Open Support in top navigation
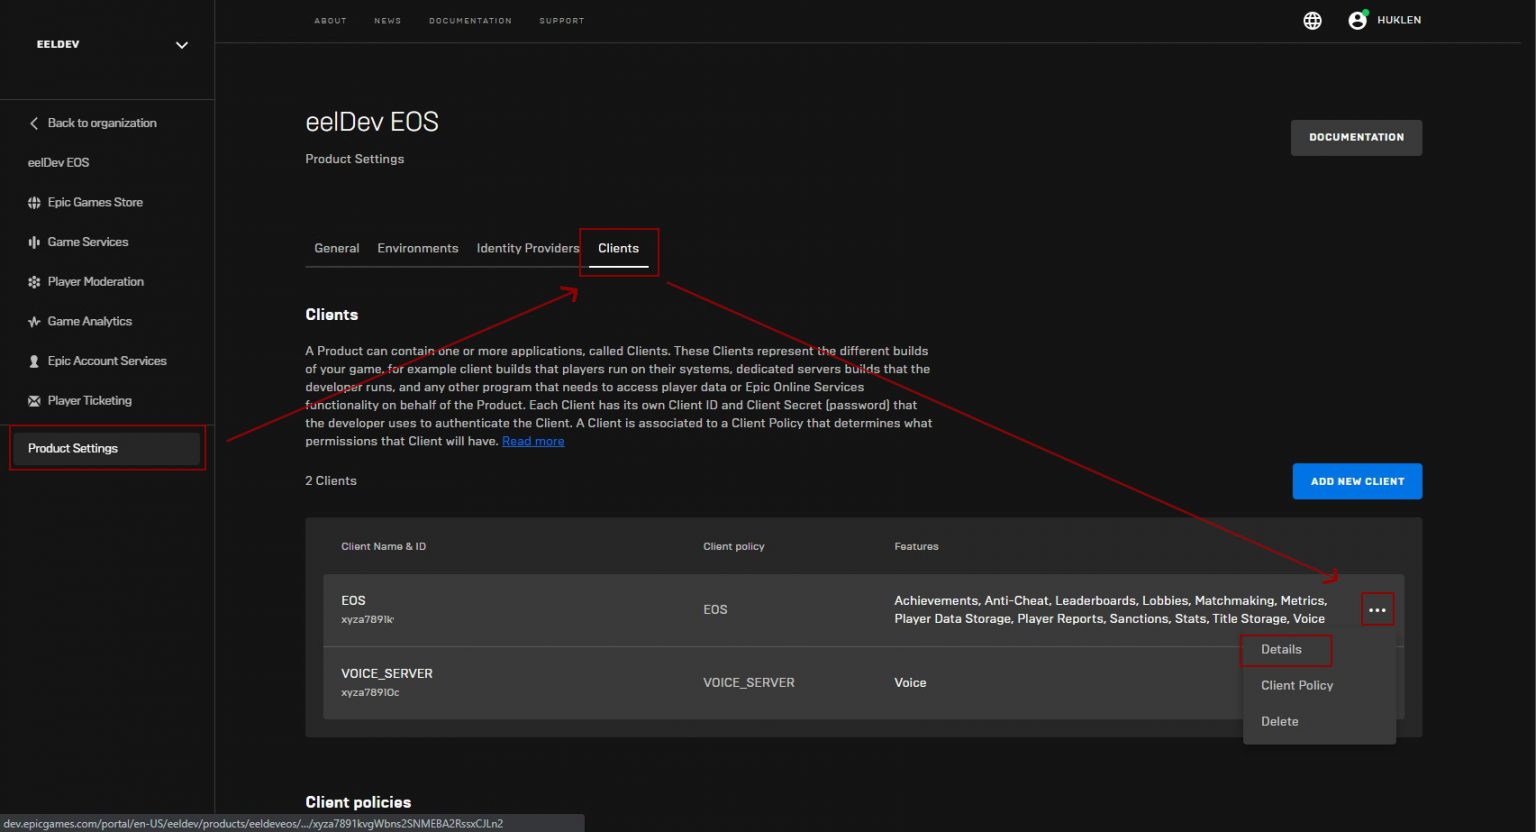Screen dimensions: 1536x832 (562, 21)
